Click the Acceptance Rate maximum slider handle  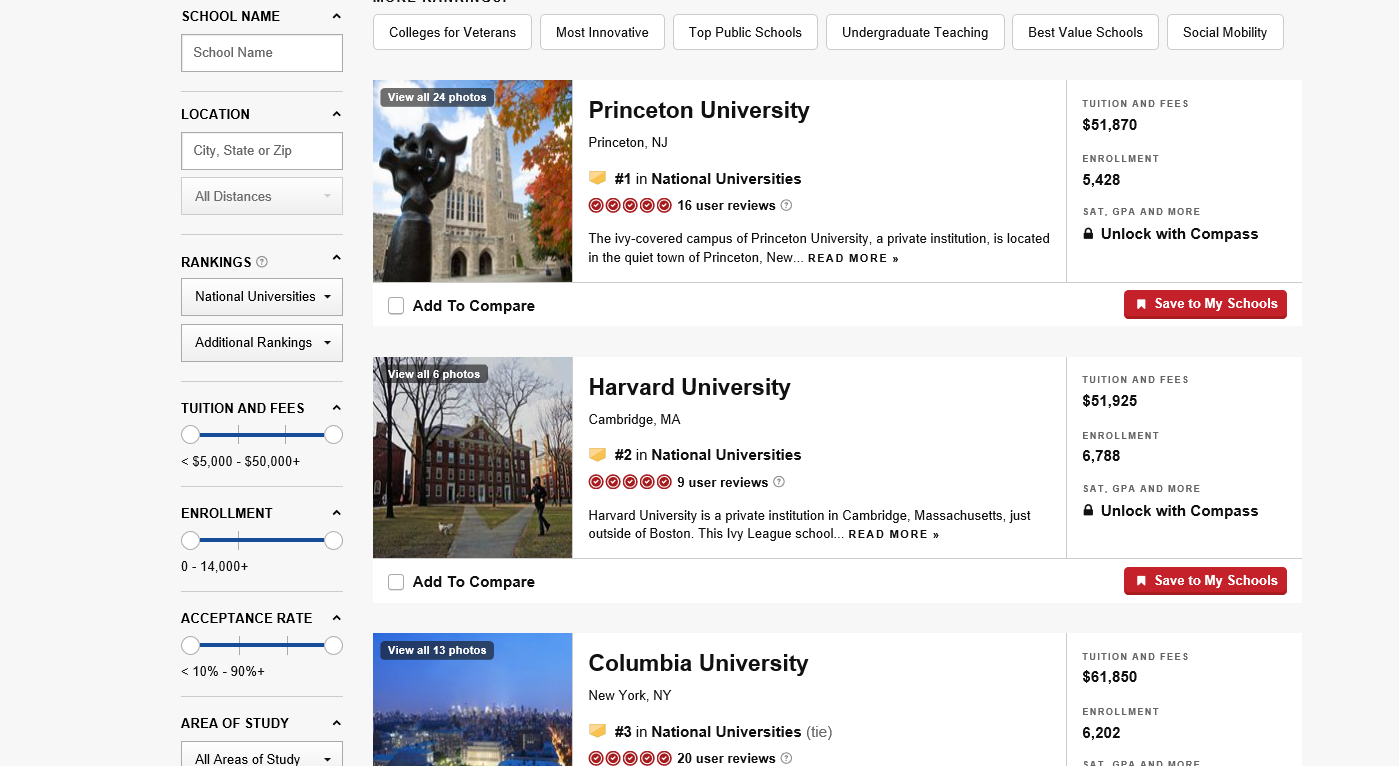coord(334,646)
